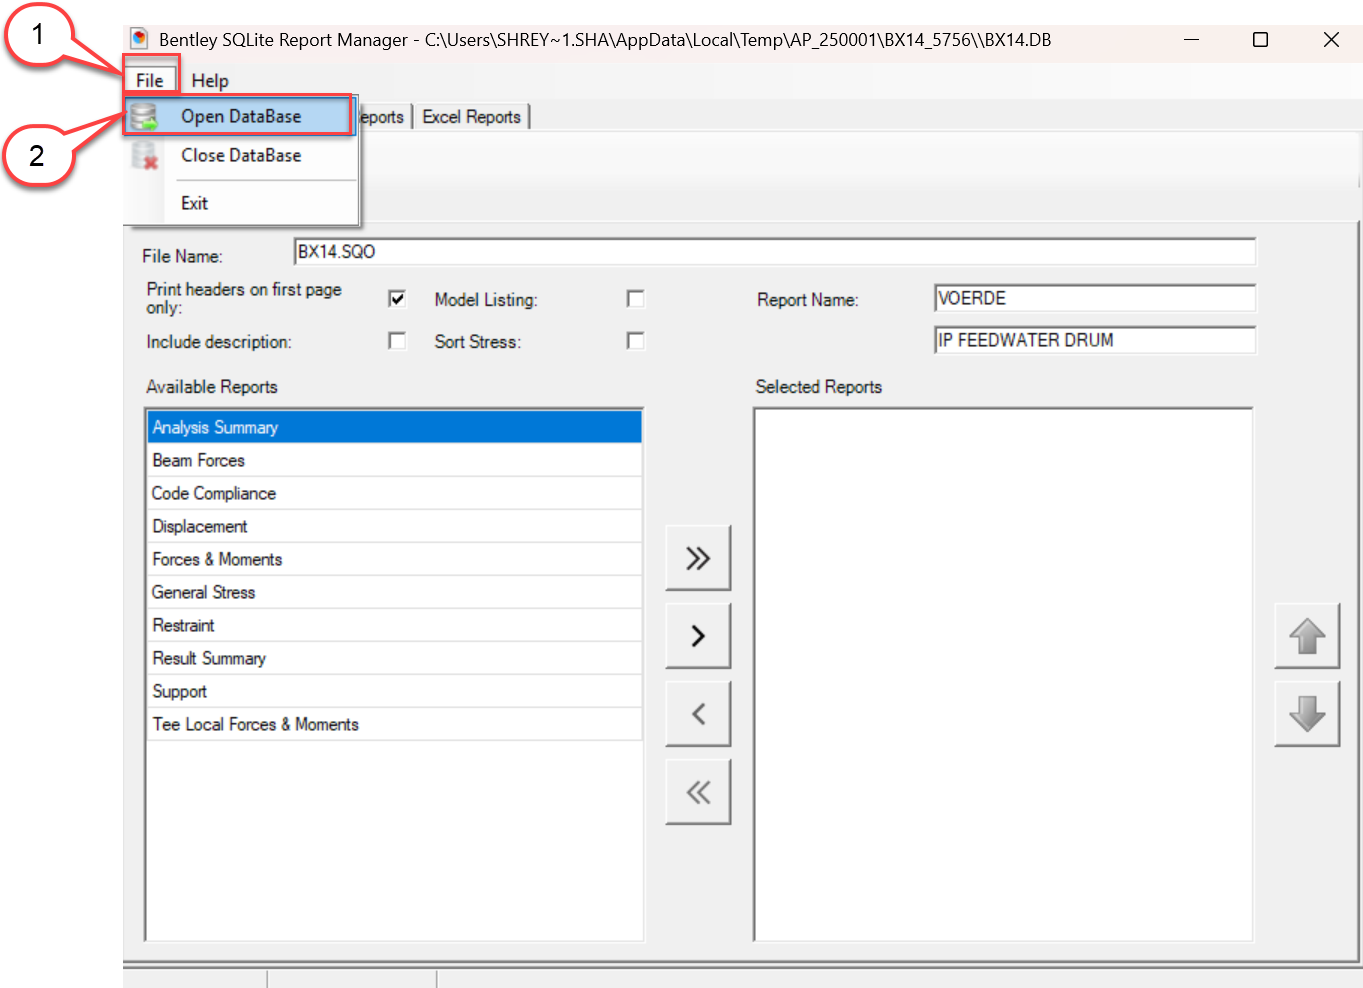This screenshot has width=1363, height=988.
Task: Remove selected report with single left arrow
Action: [698, 713]
